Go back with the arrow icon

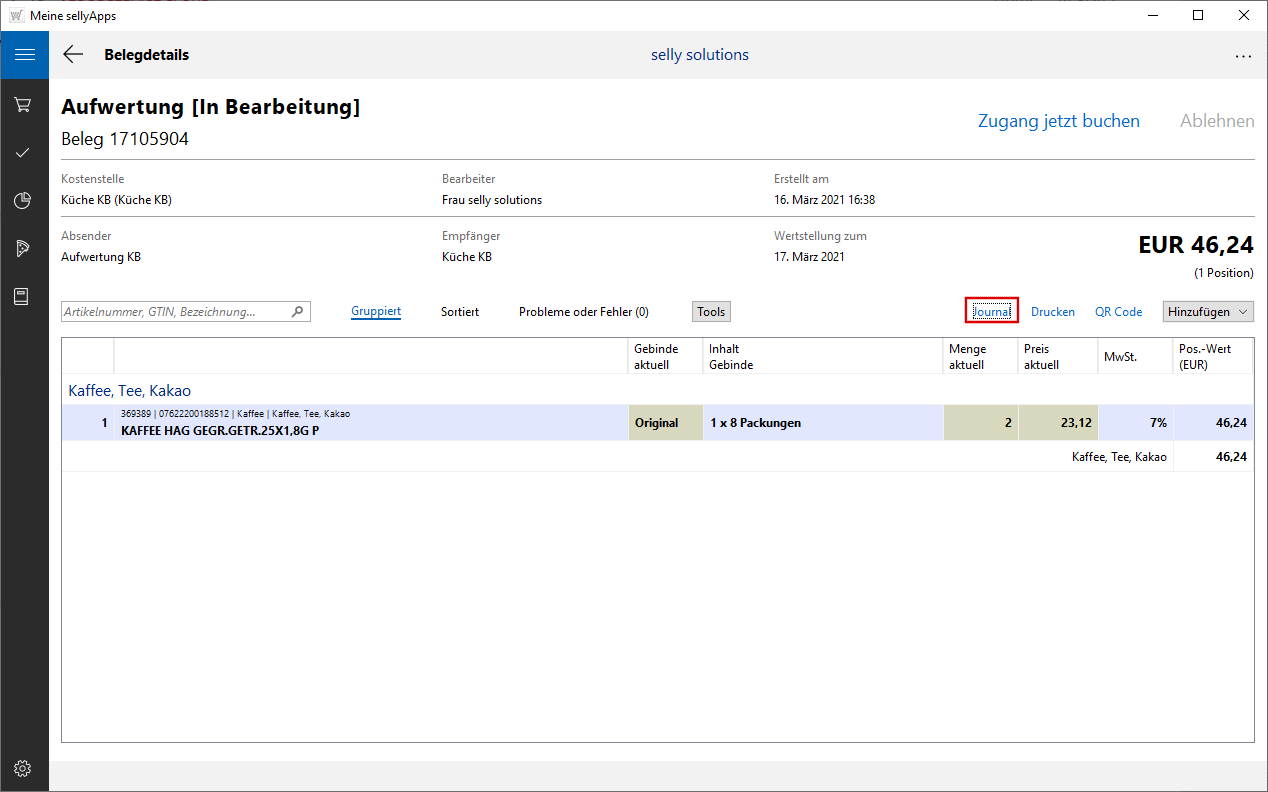click(x=73, y=55)
